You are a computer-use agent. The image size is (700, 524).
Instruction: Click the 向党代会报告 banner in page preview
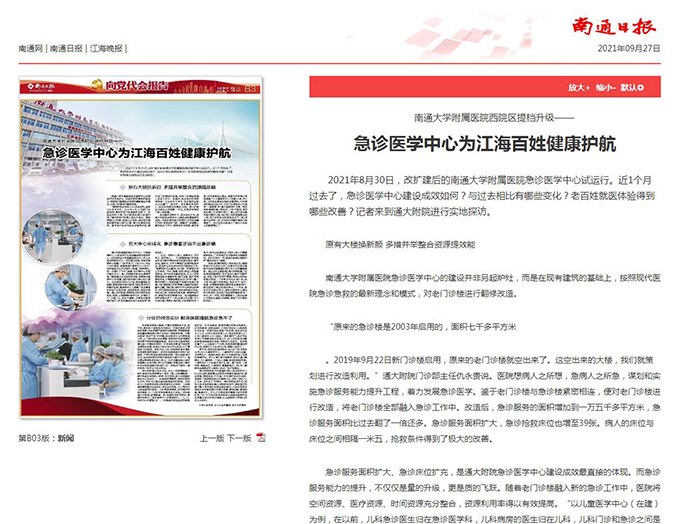(x=140, y=88)
